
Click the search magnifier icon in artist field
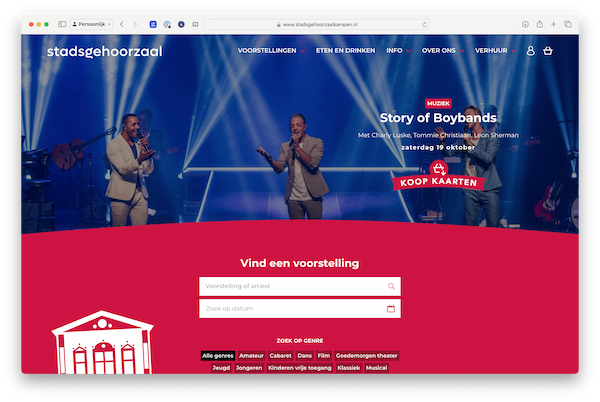coord(391,286)
